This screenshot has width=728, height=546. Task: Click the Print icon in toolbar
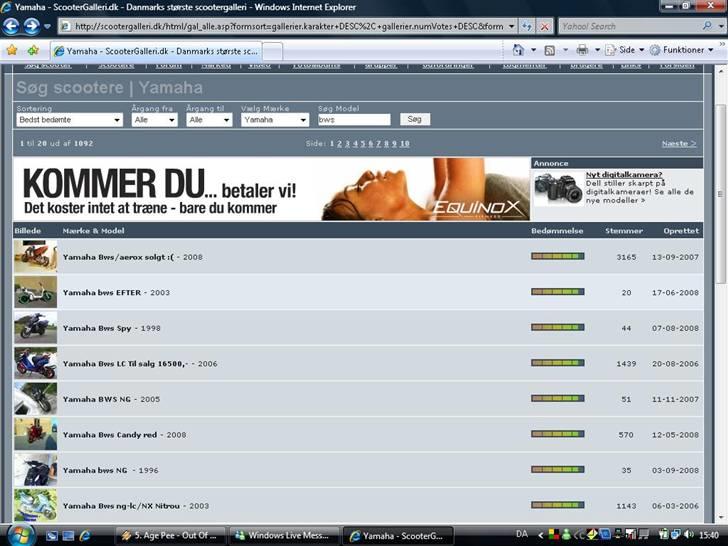coord(582,49)
